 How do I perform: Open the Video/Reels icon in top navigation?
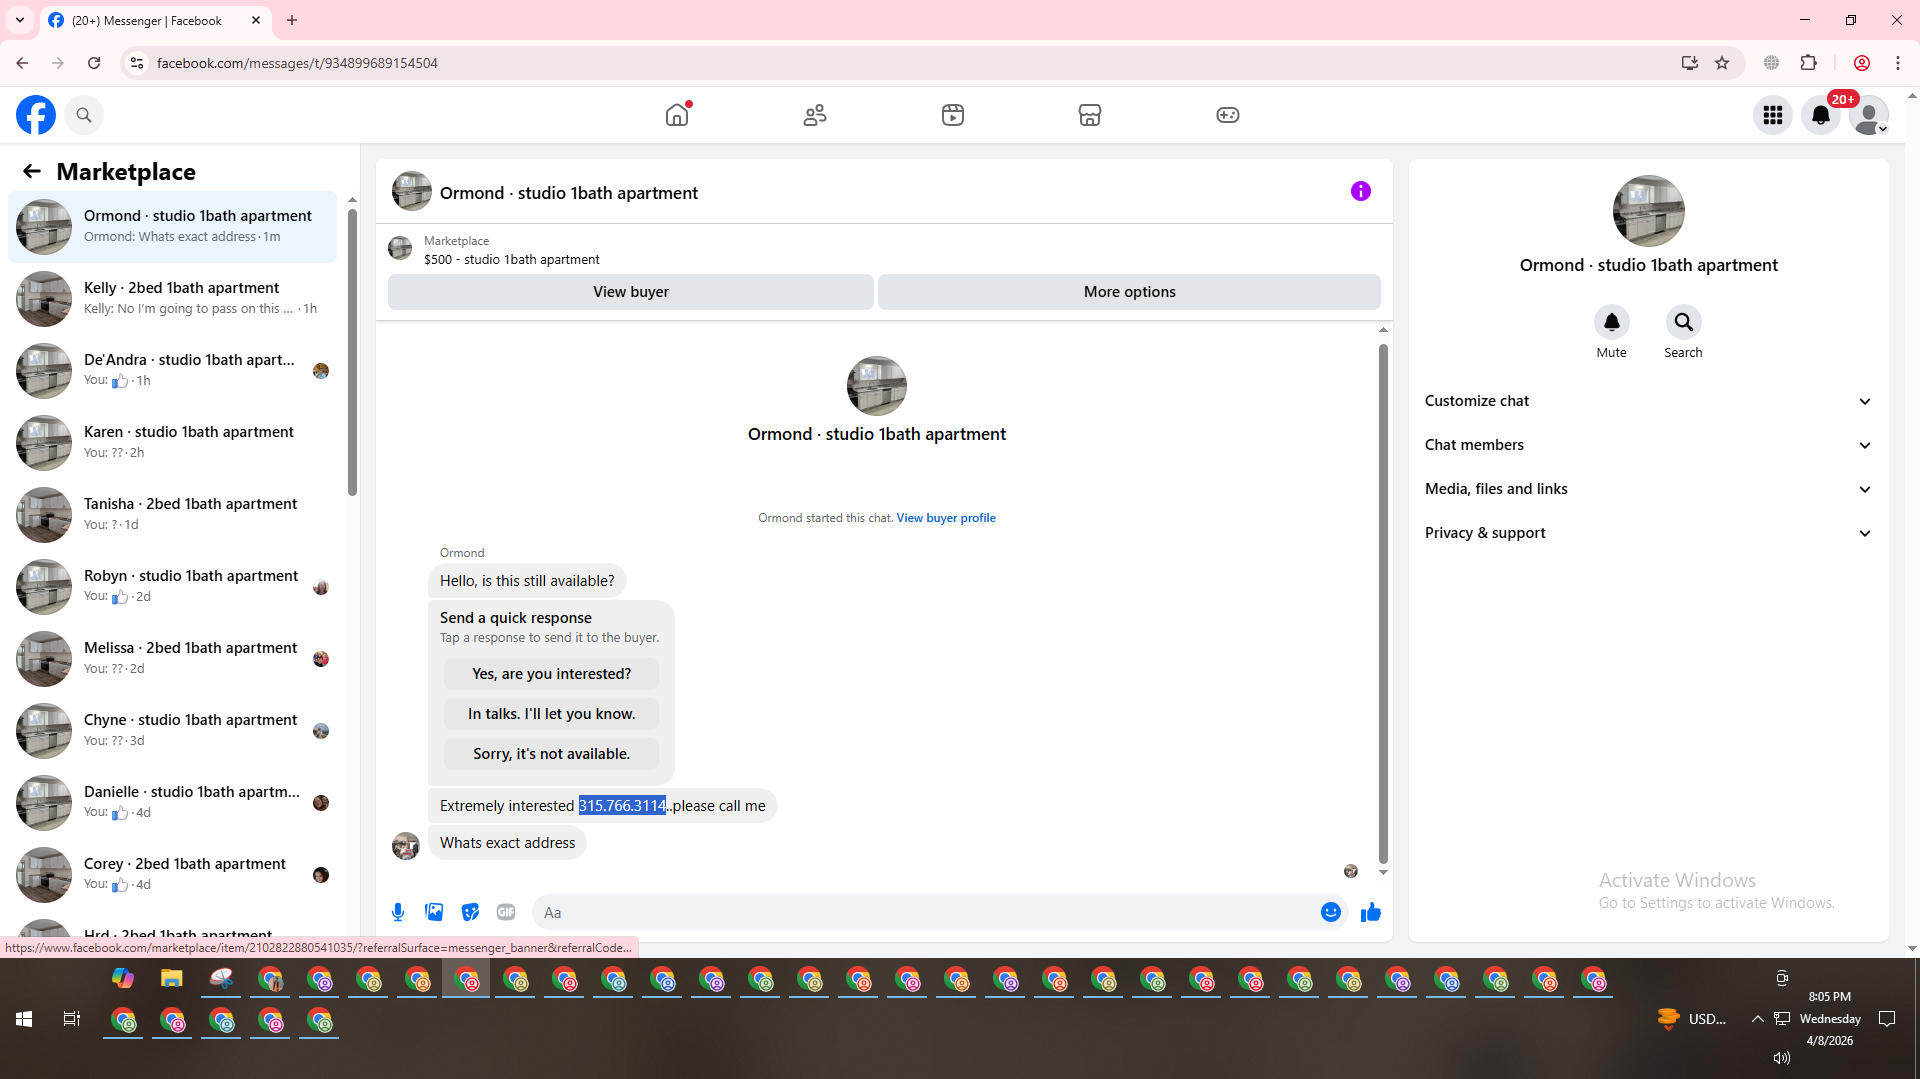[953, 115]
